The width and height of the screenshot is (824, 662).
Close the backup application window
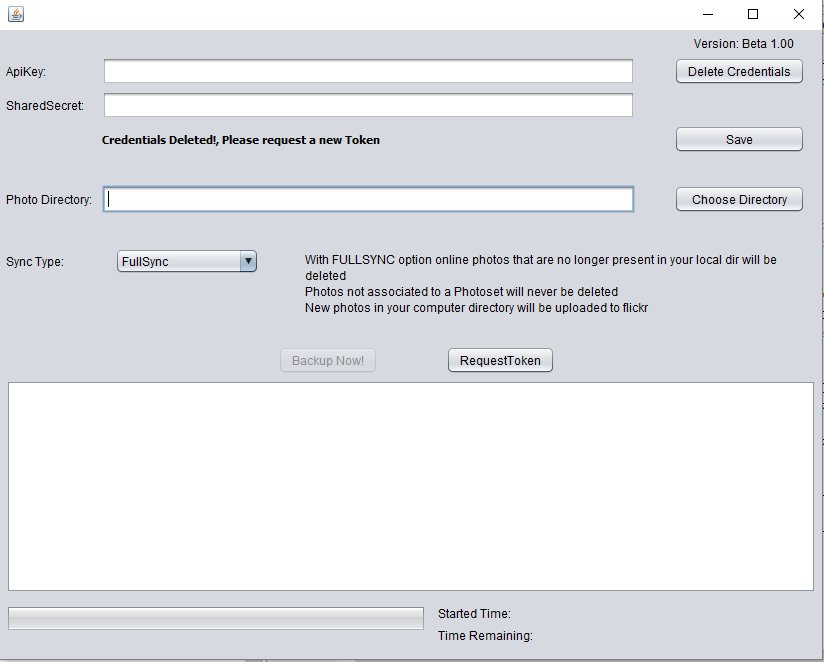pos(798,14)
